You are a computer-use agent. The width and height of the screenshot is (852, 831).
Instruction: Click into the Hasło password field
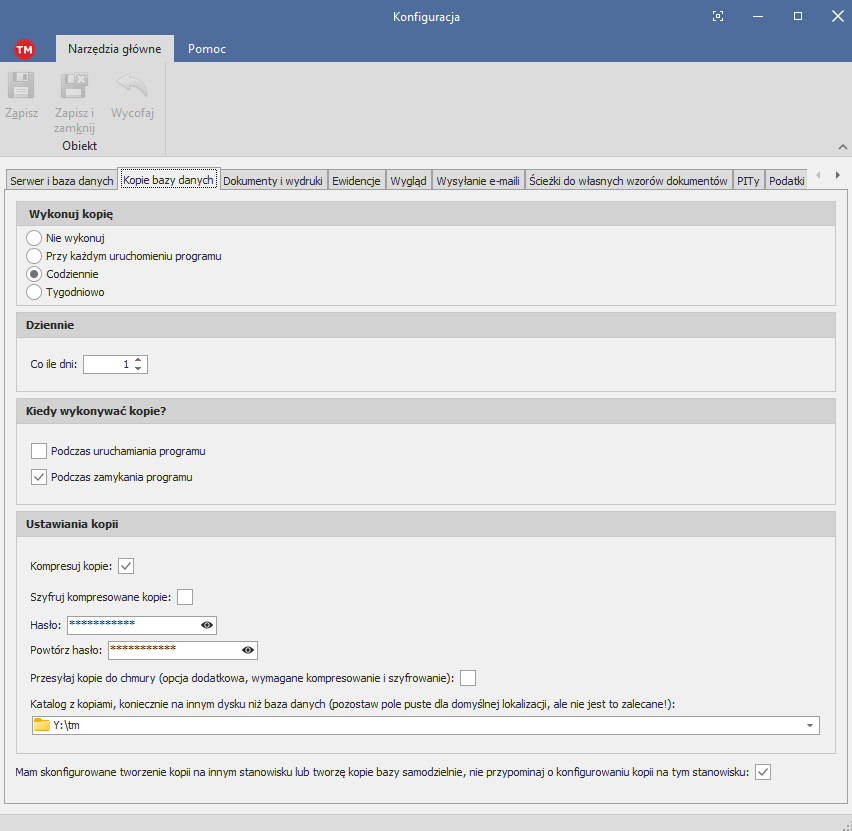click(130, 625)
